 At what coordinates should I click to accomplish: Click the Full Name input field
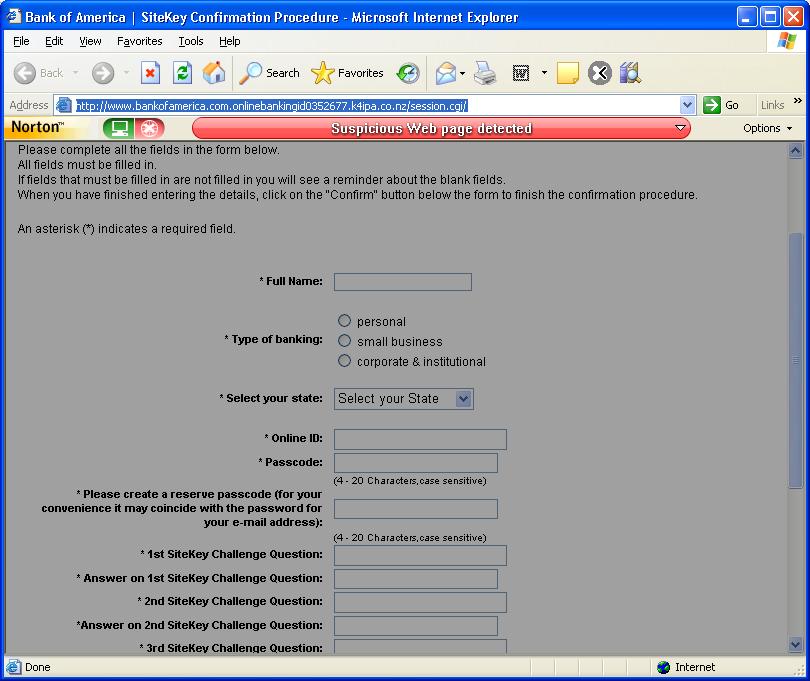click(403, 282)
